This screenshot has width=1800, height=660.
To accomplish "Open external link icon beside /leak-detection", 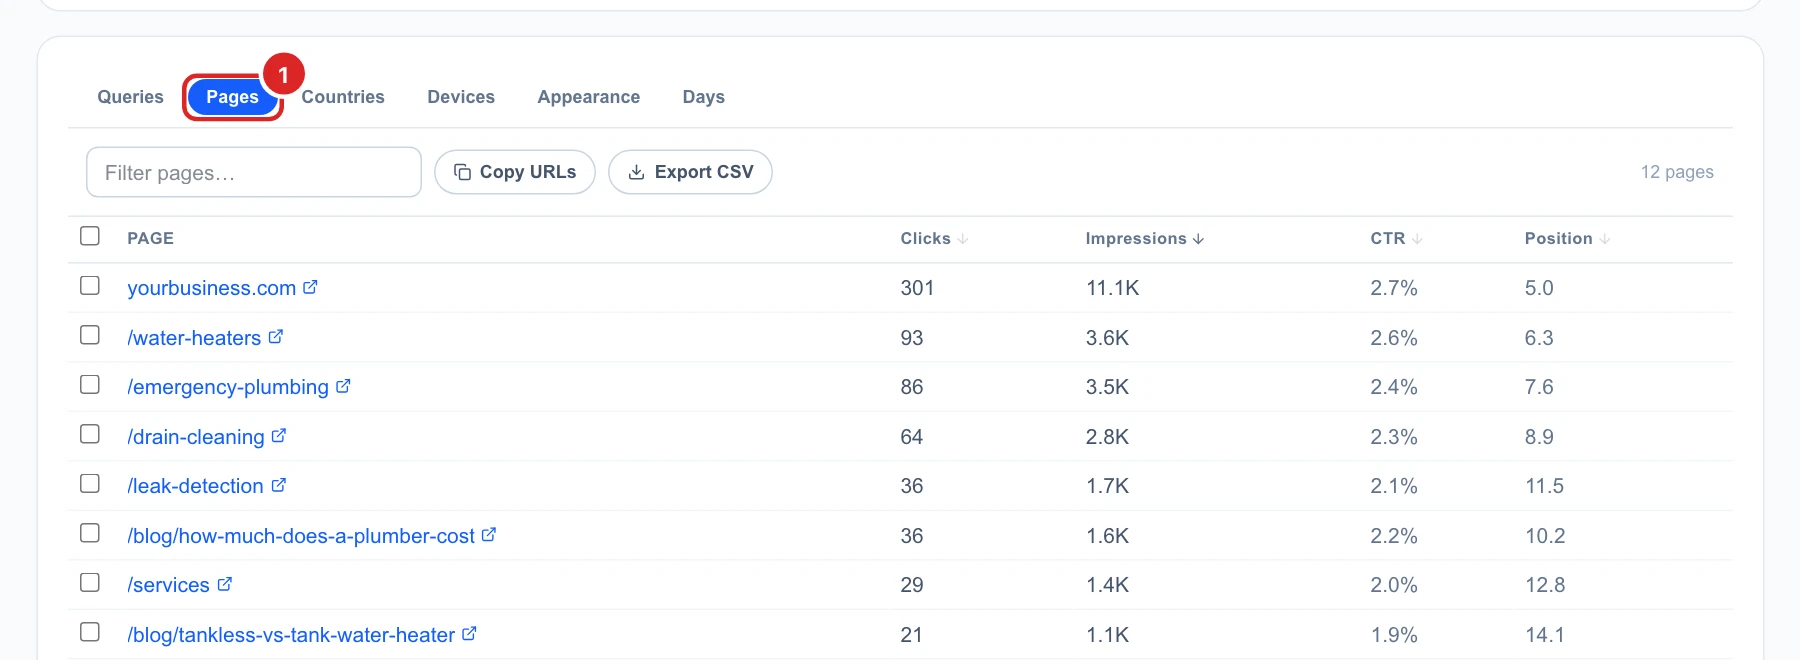I will tap(278, 485).
